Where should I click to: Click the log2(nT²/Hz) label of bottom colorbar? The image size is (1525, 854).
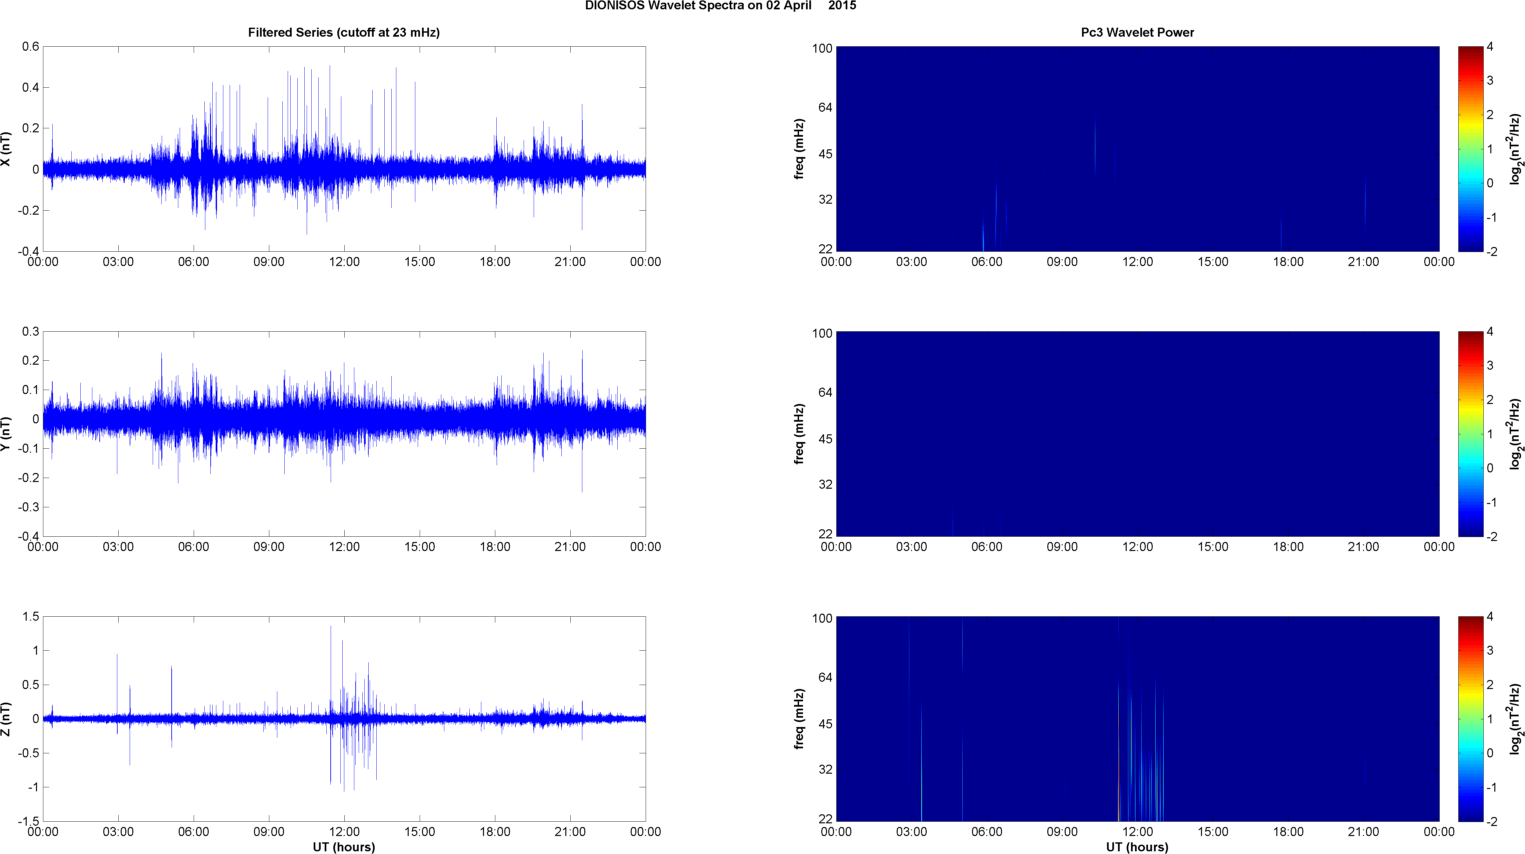[x=1516, y=719]
